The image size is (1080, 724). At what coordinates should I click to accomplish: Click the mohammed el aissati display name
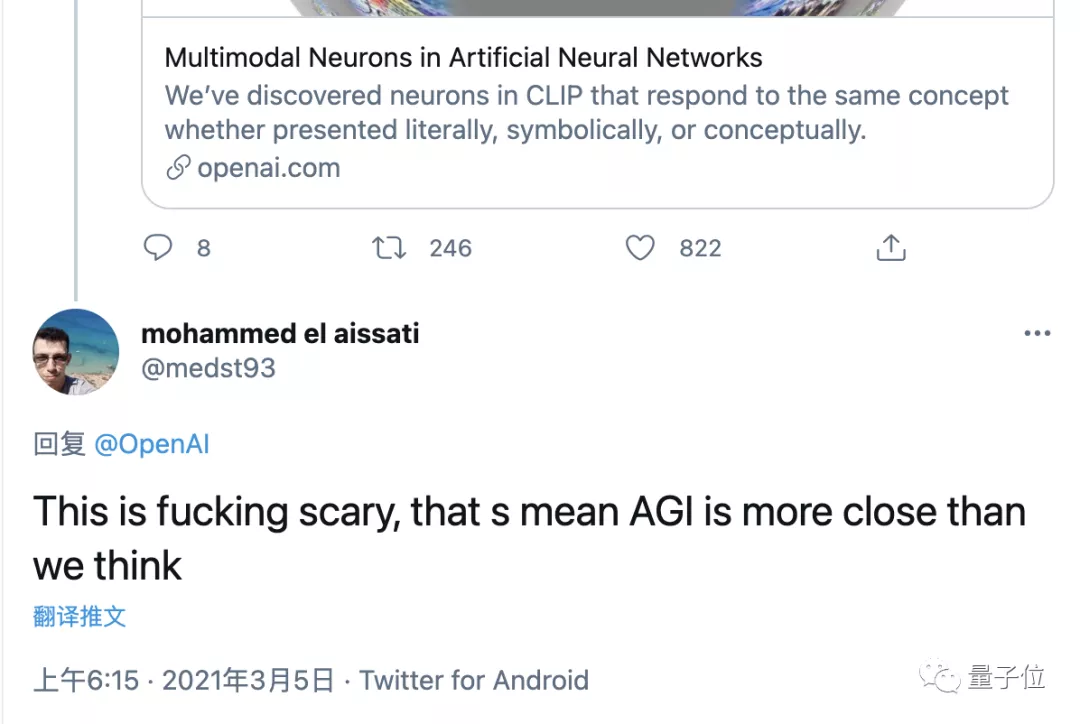[280, 334]
